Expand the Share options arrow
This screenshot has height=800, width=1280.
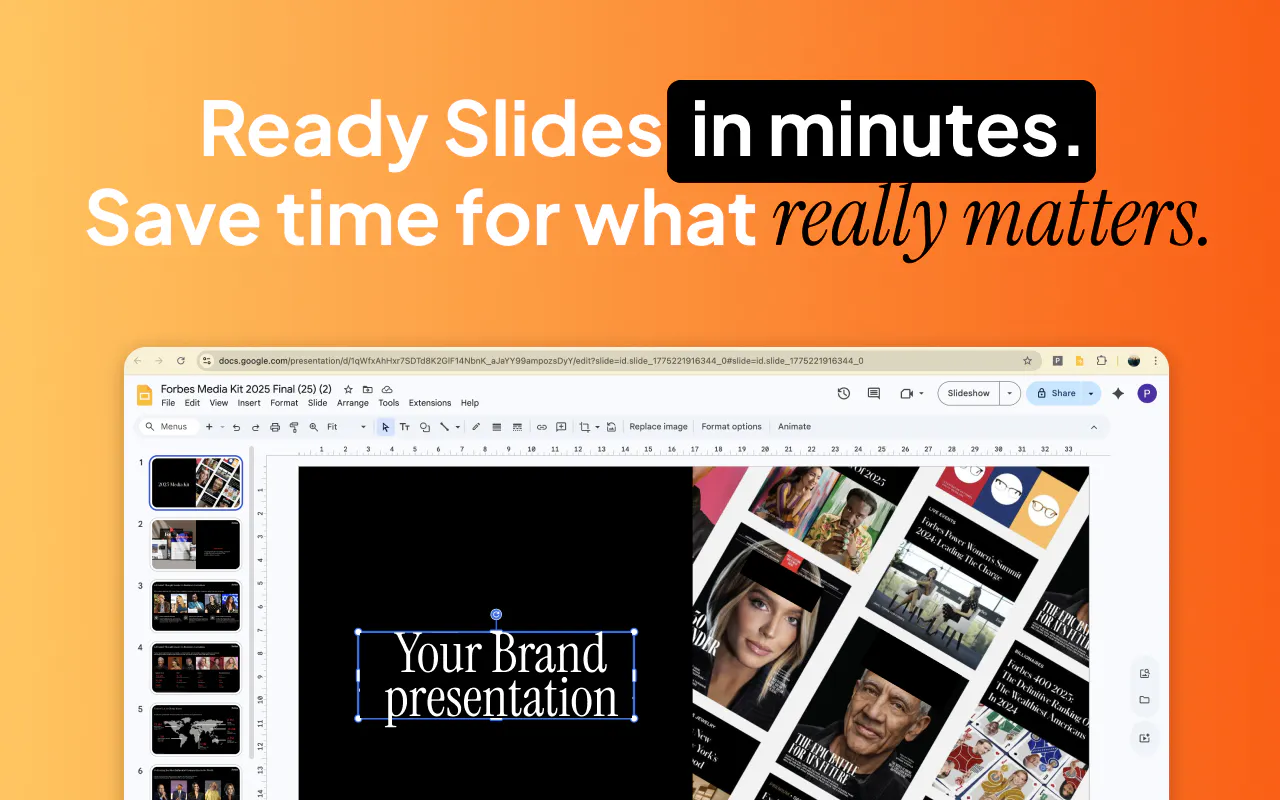pyautogui.click(x=1091, y=393)
